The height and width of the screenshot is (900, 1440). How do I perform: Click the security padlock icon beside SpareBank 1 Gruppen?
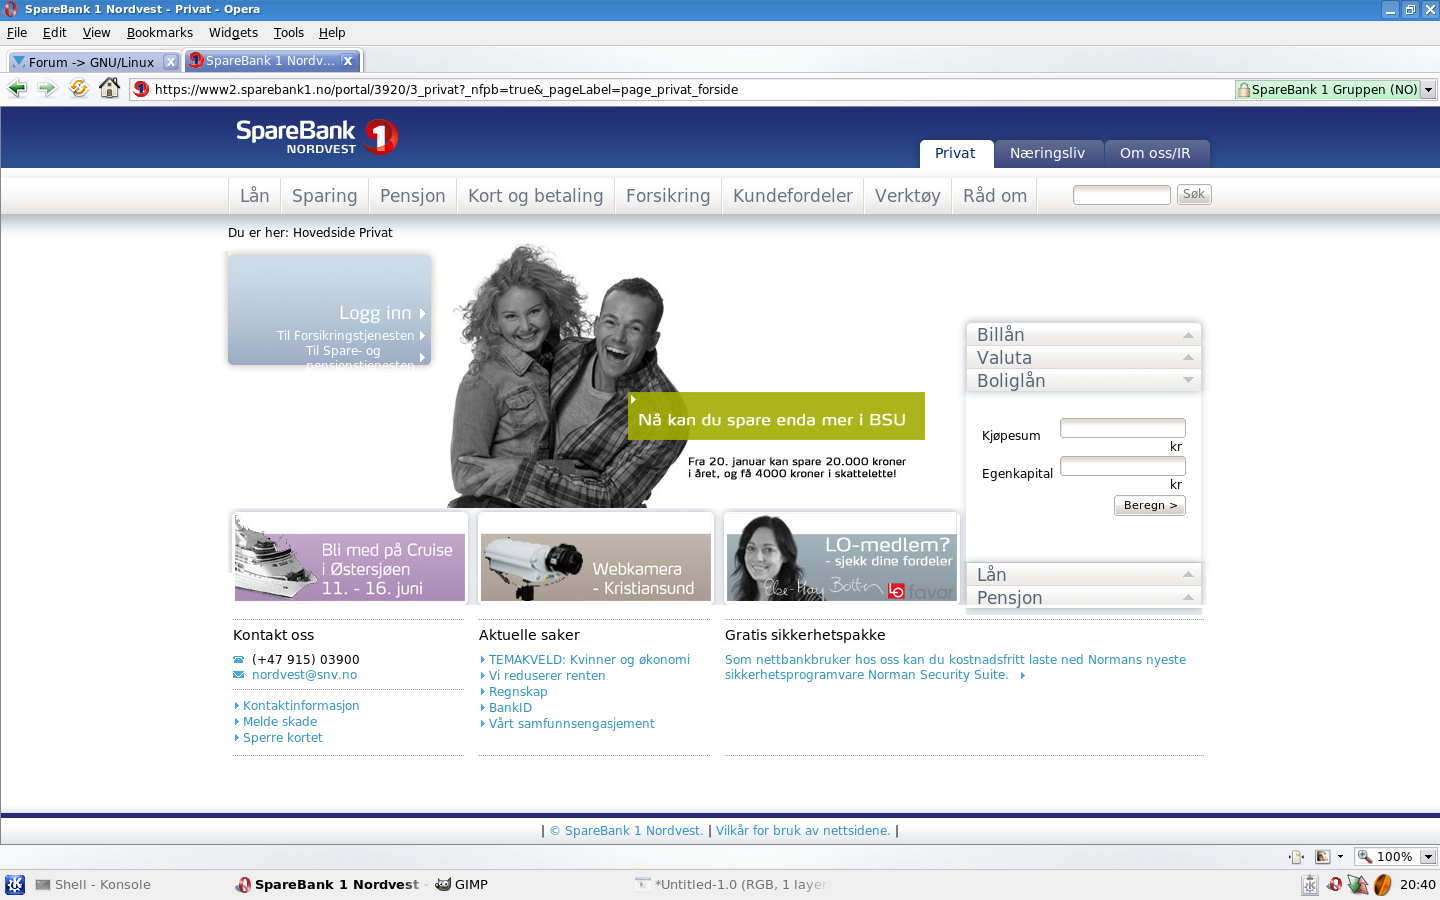pyautogui.click(x=1243, y=89)
